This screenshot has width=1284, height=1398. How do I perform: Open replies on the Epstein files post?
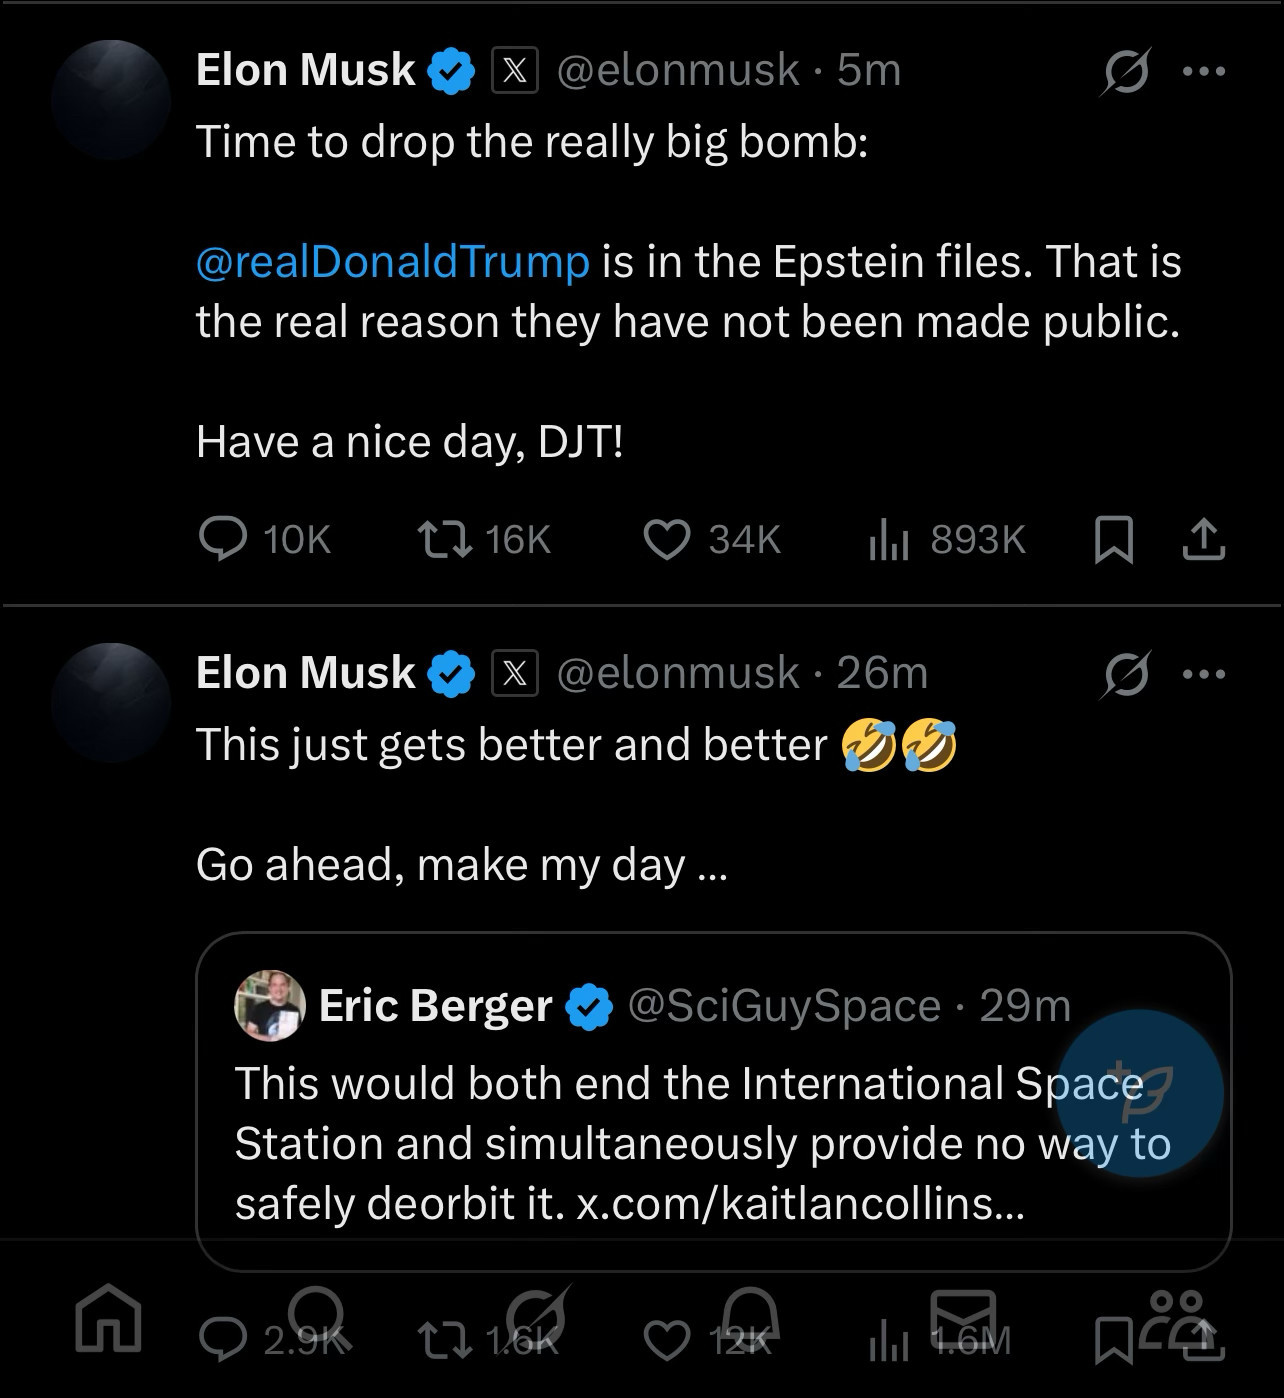tap(264, 540)
